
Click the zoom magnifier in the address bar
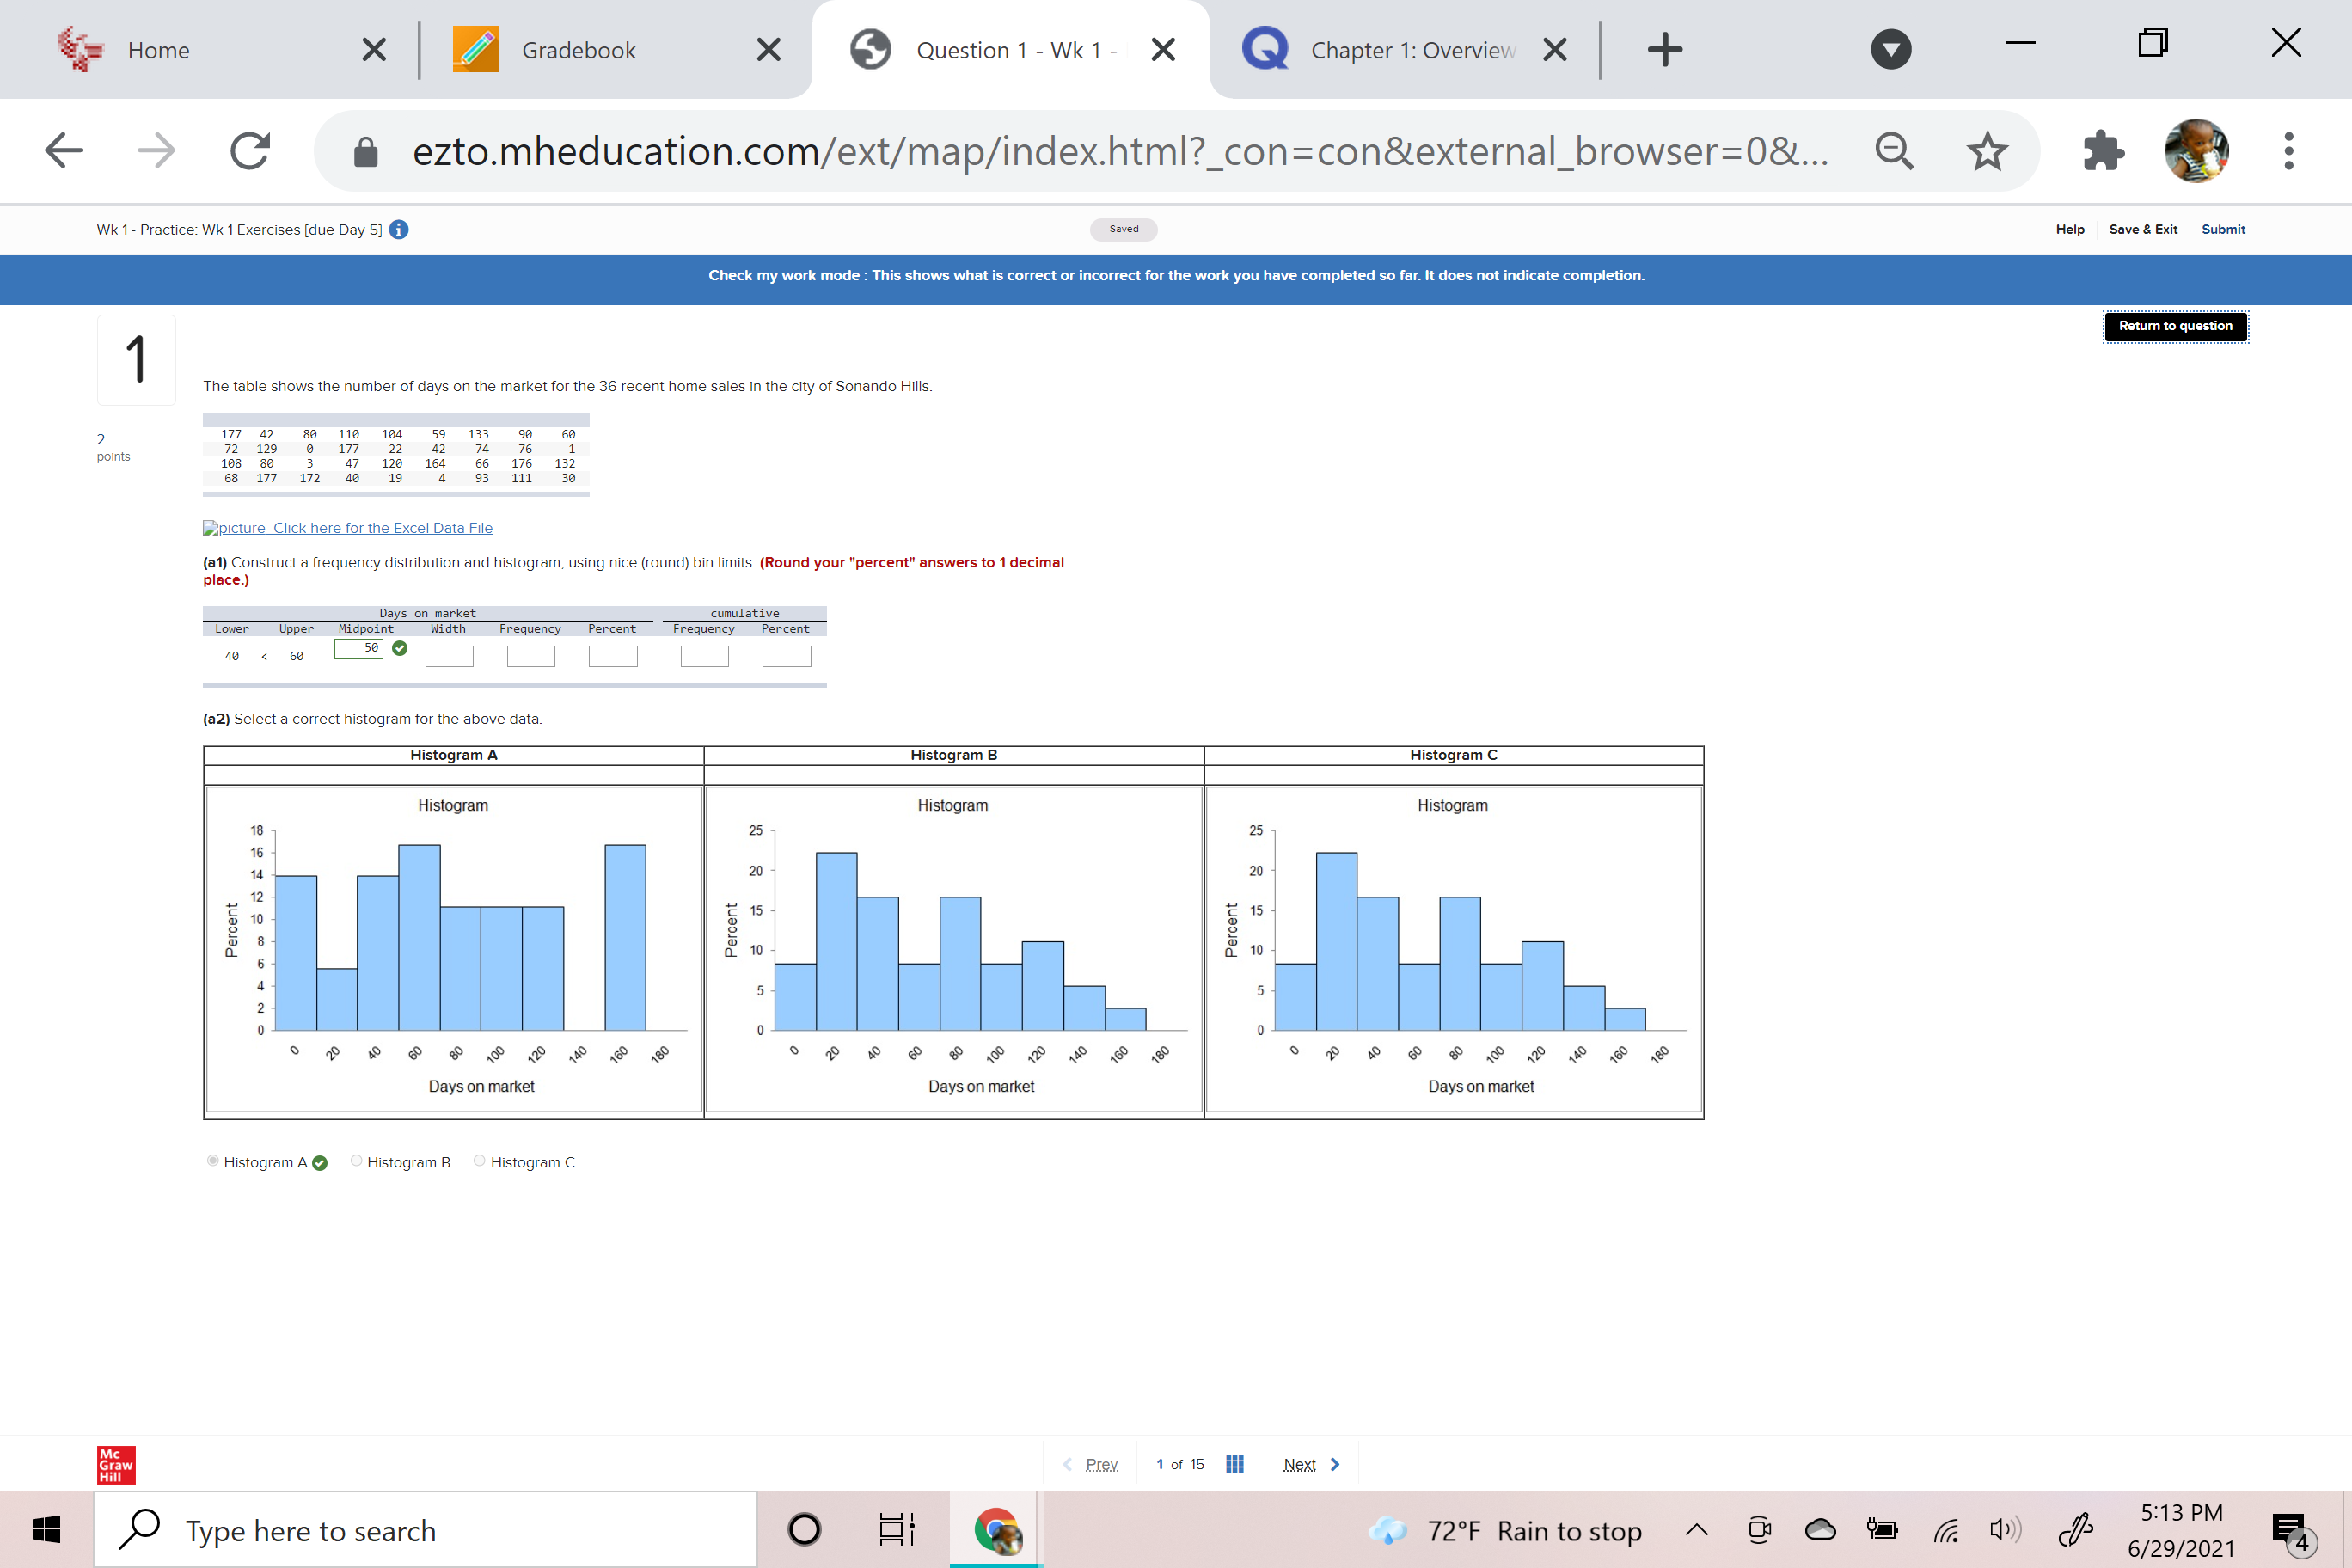tap(1895, 150)
